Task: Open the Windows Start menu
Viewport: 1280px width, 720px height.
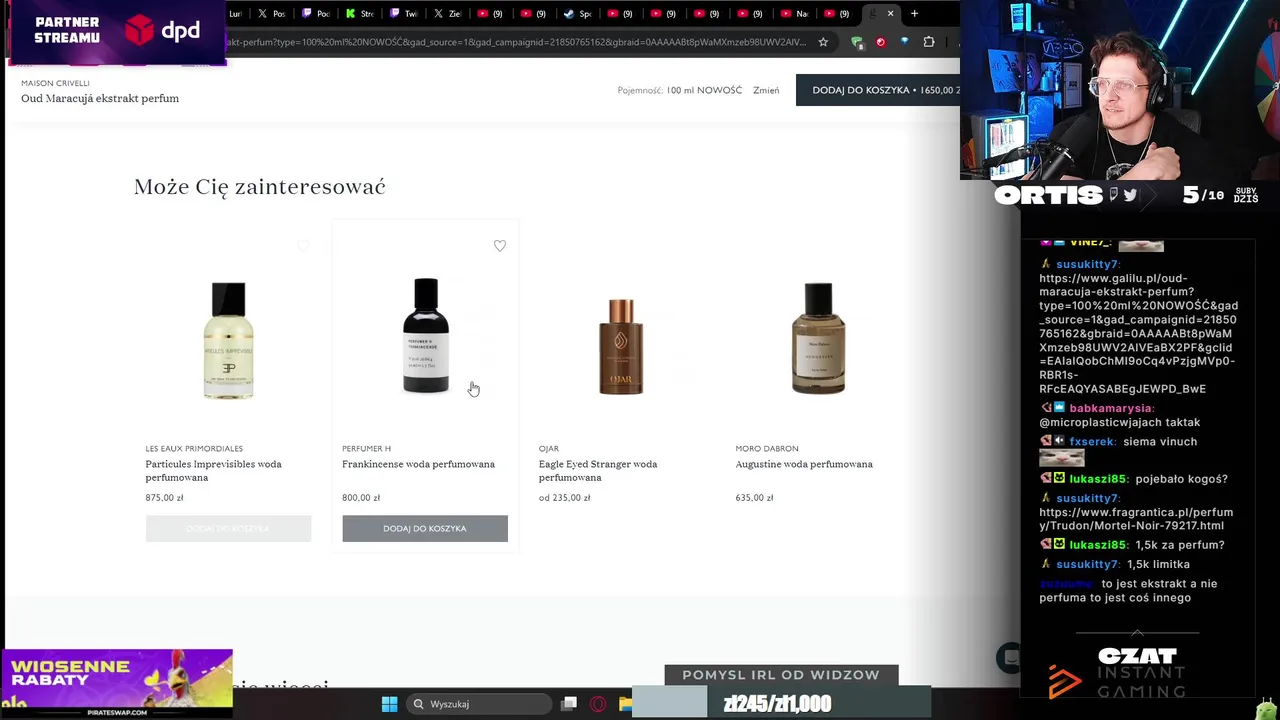Action: [x=389, y=704]
